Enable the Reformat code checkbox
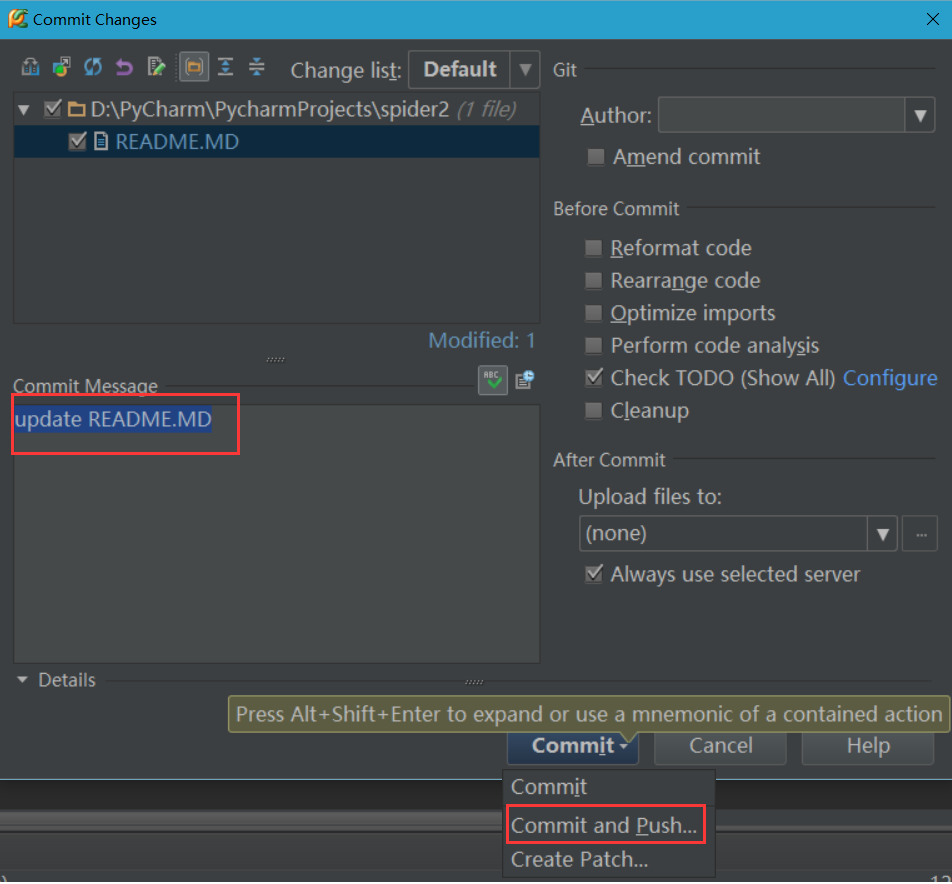 tap(593, 248)
